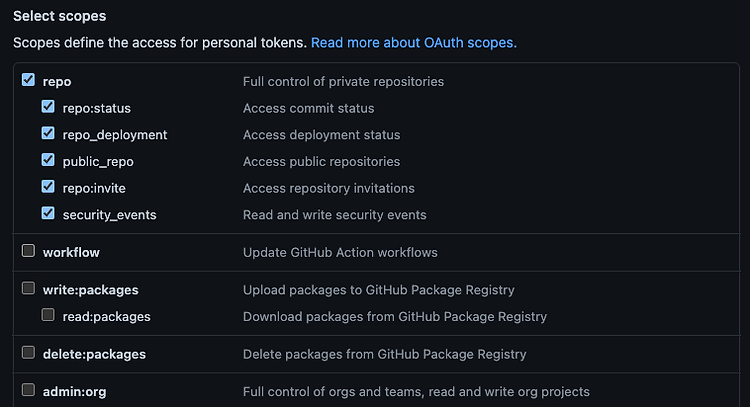Click the workflow scope label
The height and width of the screenshot is (407, 750).
pyautogui.click(x=71, y=253)
